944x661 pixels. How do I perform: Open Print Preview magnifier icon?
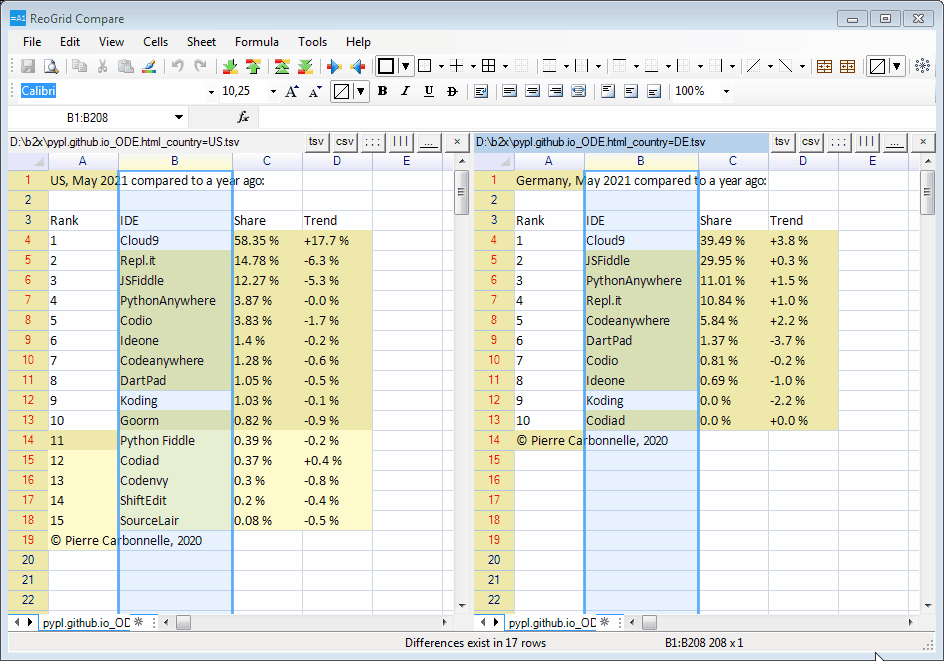[51, 66]
